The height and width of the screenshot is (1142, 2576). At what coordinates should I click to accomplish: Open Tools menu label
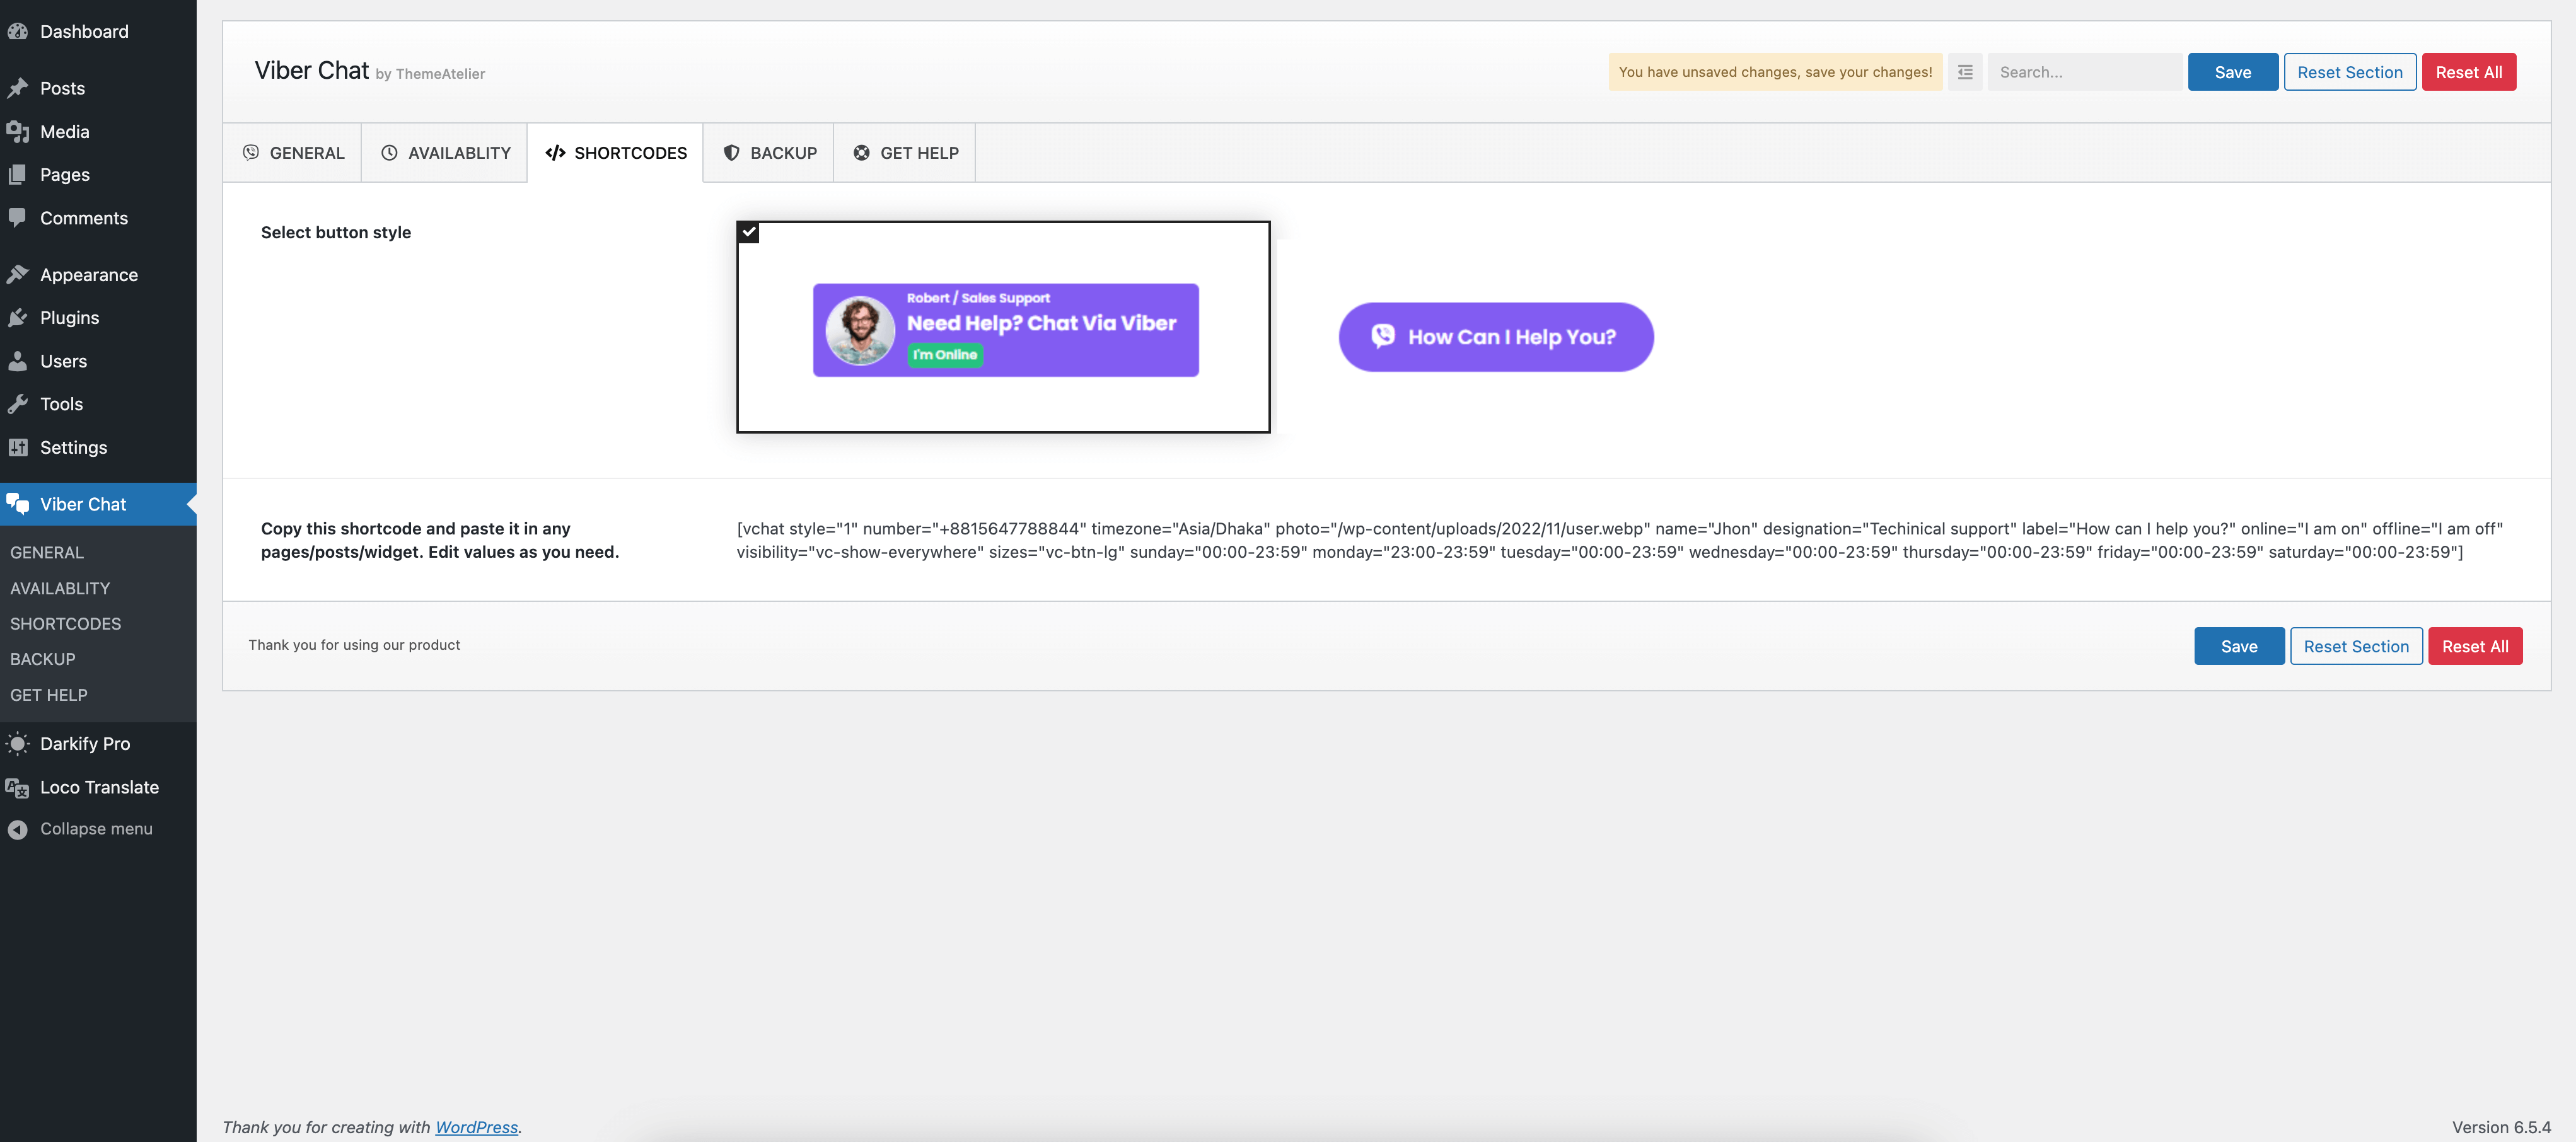pos(61,403)
